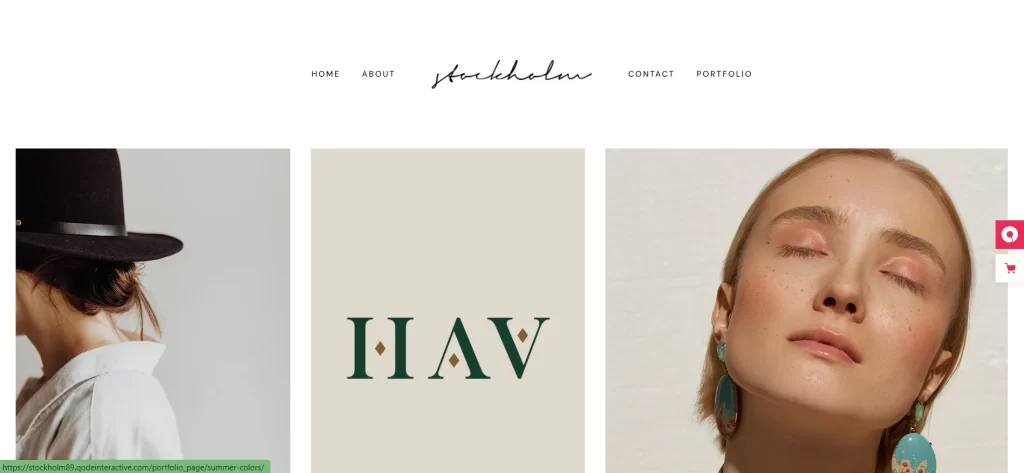Click the green letter H in HAV
The image size is (1024, 473).
(379, 348)
